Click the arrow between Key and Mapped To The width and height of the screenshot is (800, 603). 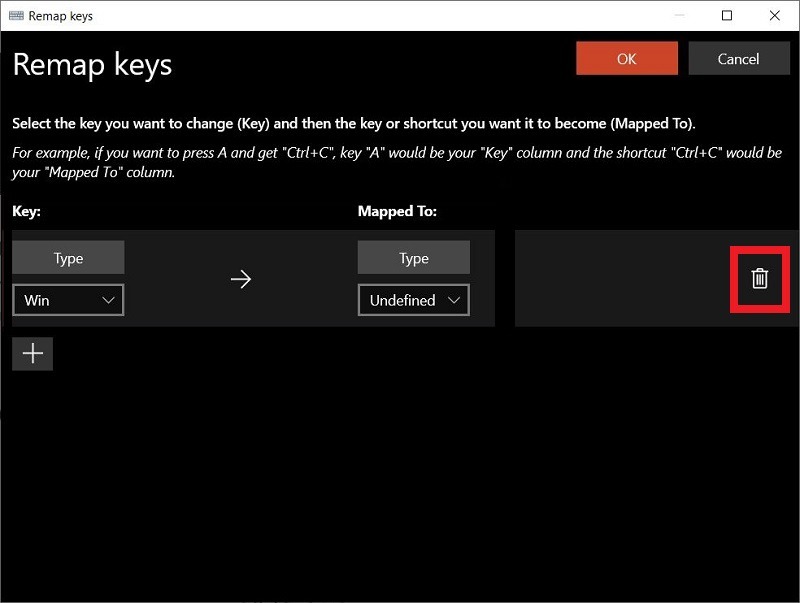click(x=241, y=280)
